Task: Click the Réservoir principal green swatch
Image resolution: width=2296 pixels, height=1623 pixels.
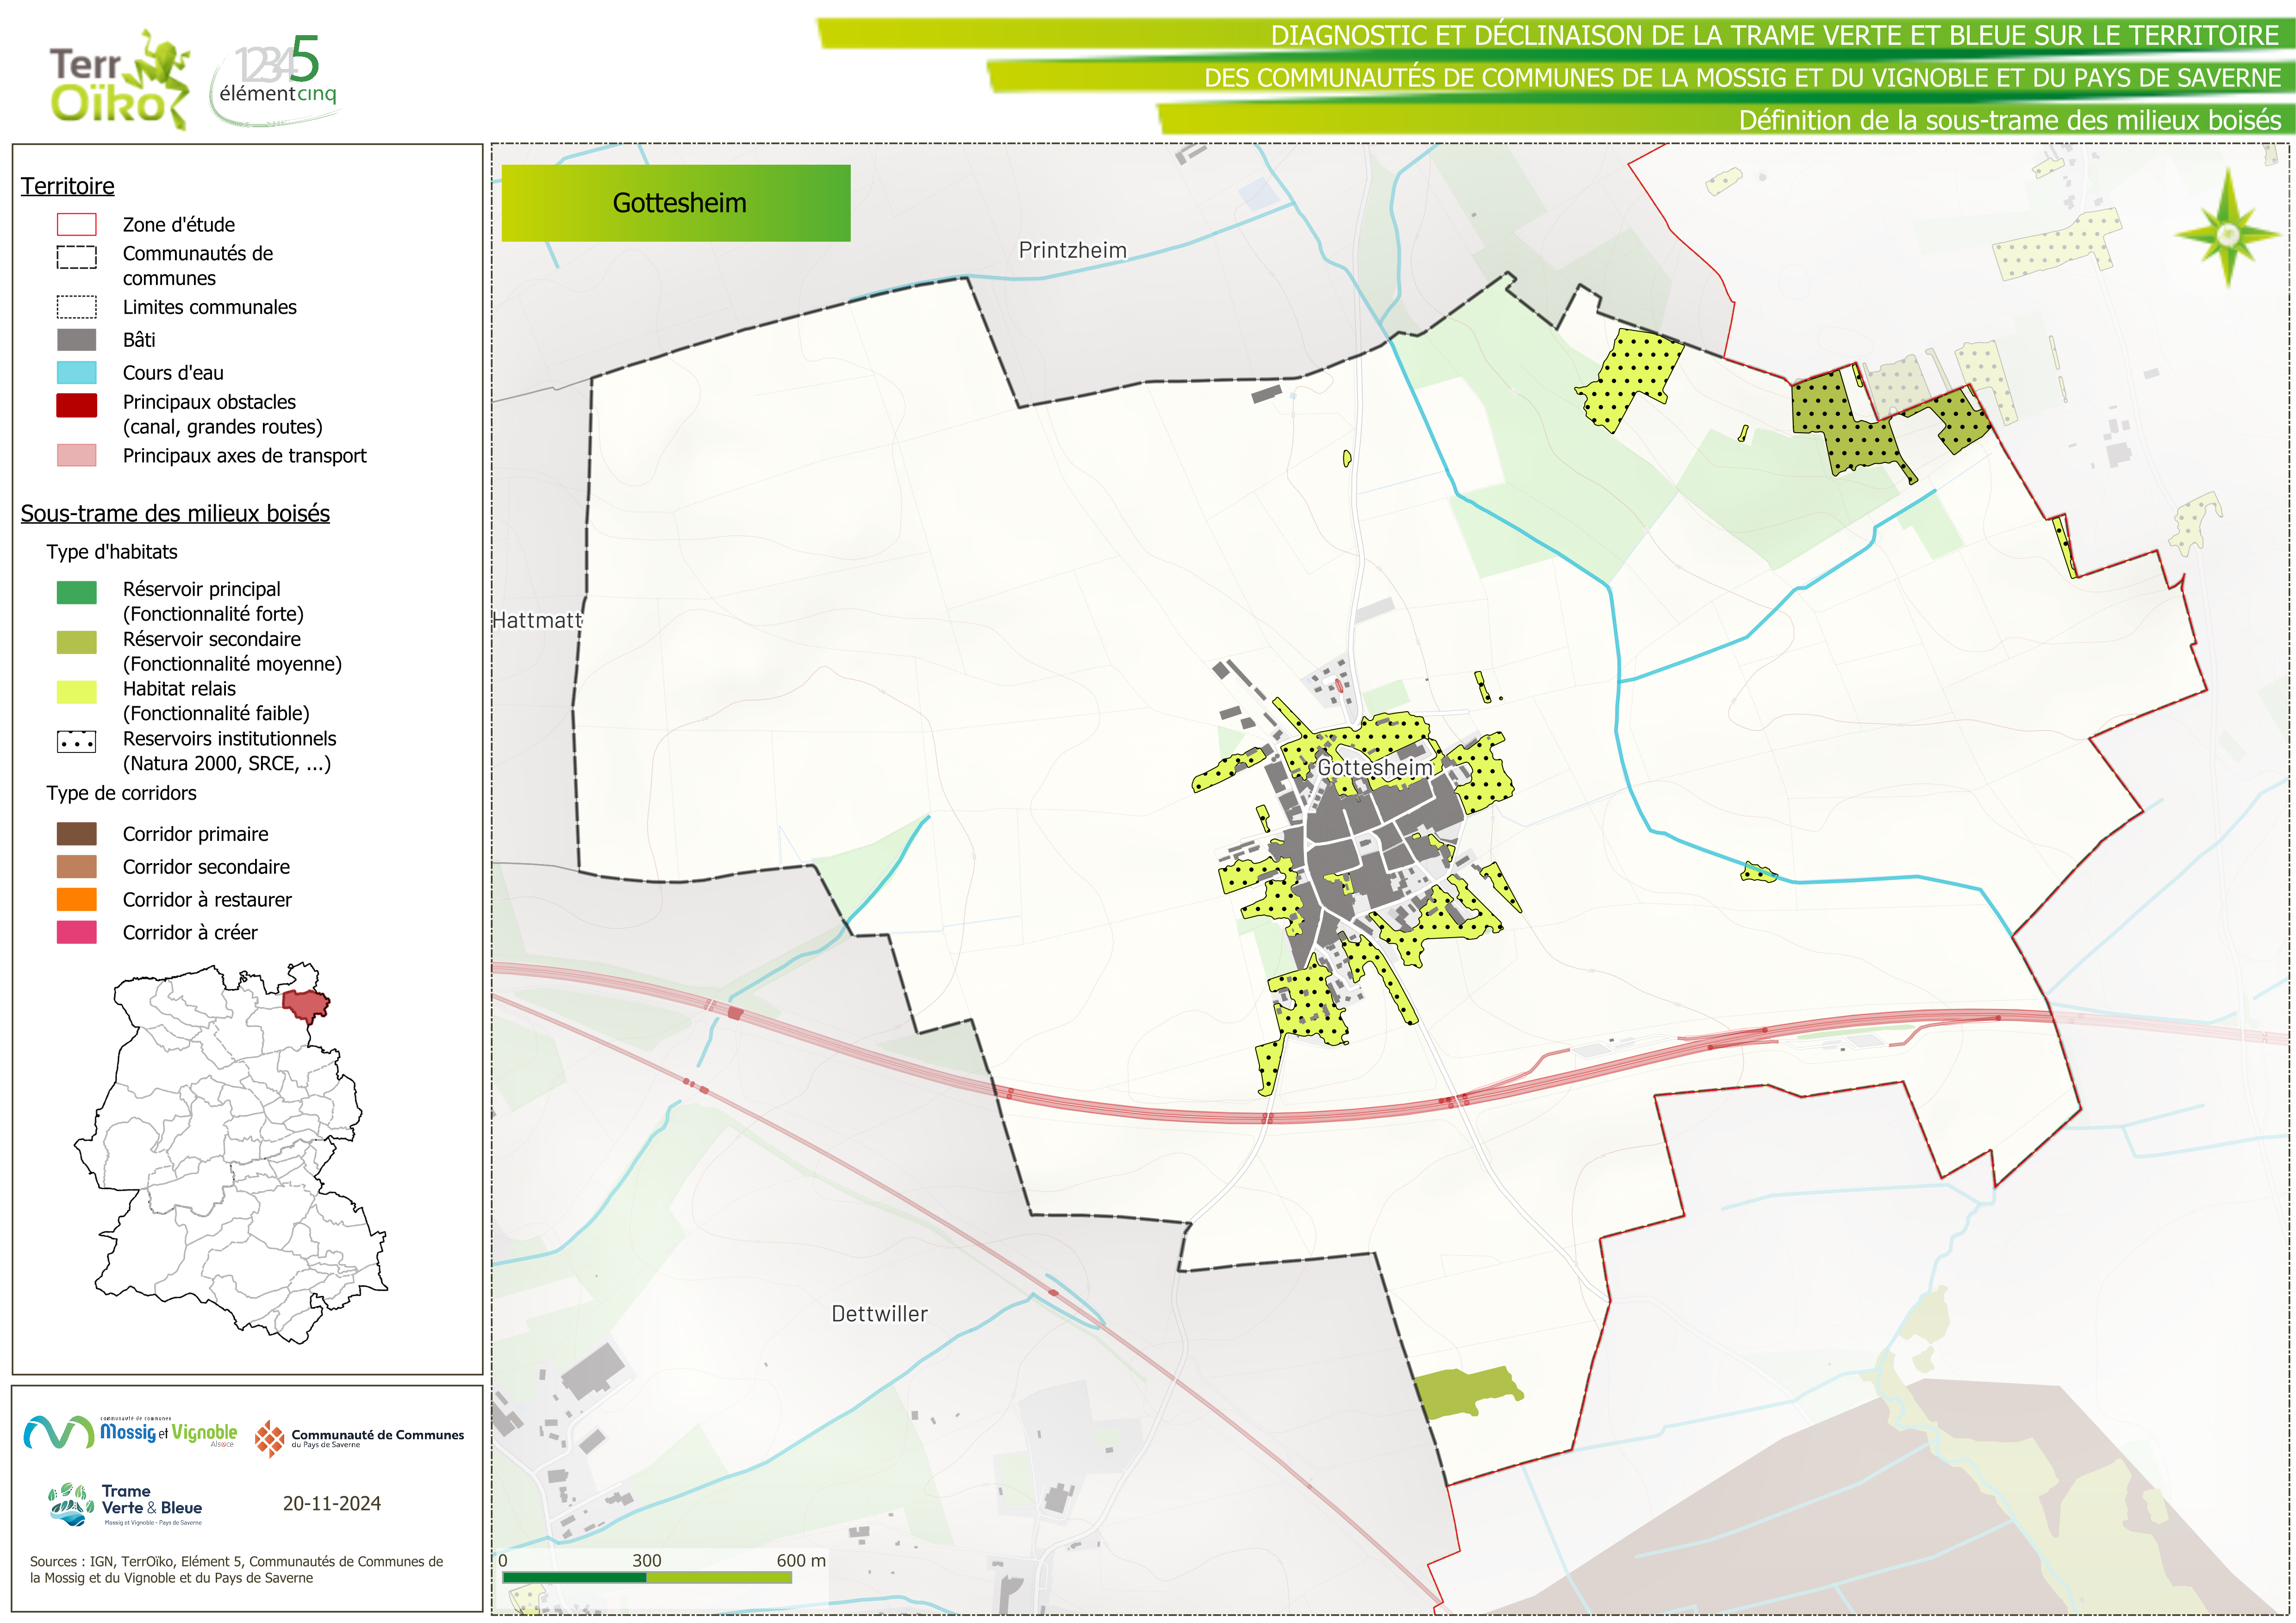Action: pyautogui.click(x=77, y=592)
